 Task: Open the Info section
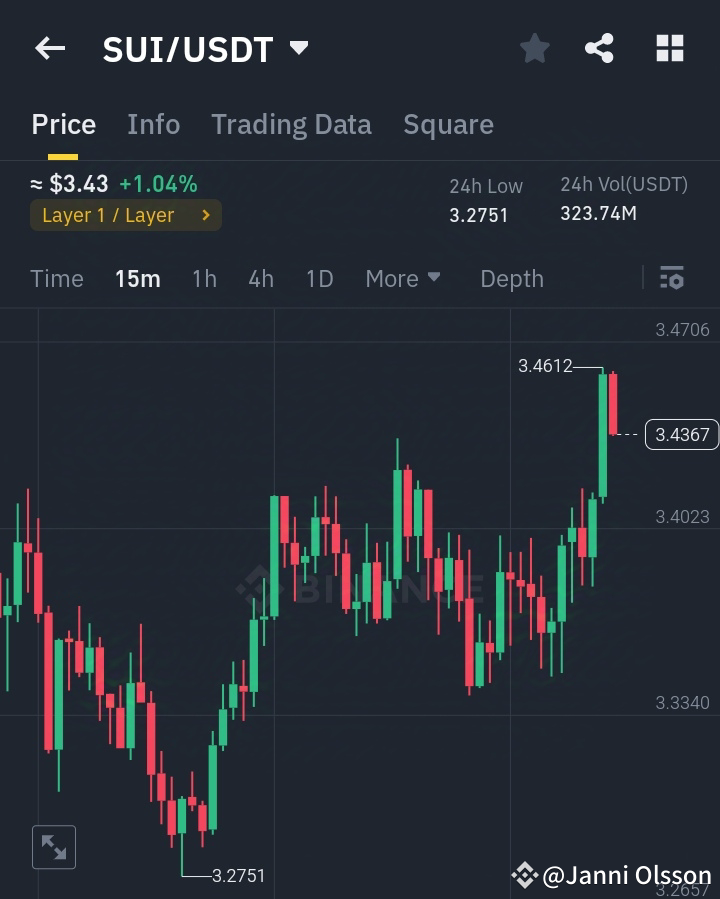pyautogui.click(x=153, y=124)
